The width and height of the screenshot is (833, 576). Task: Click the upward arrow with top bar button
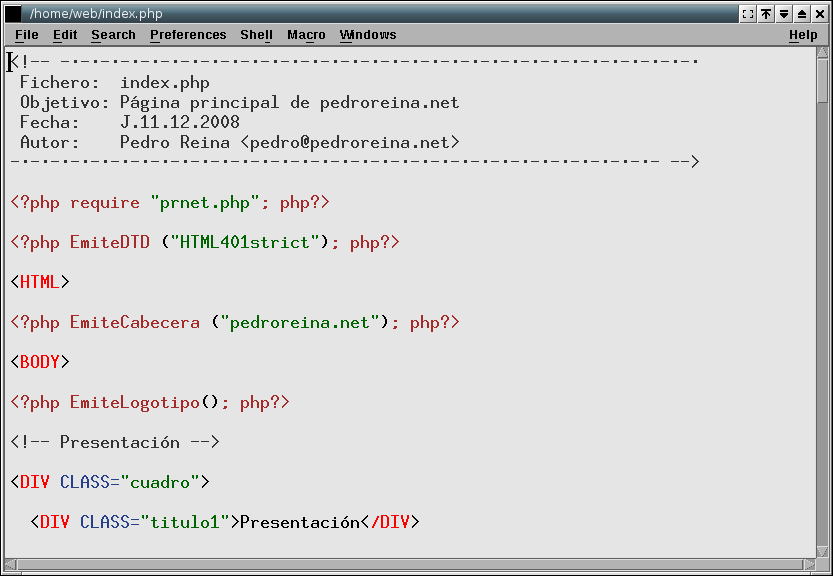coord(766,14)
